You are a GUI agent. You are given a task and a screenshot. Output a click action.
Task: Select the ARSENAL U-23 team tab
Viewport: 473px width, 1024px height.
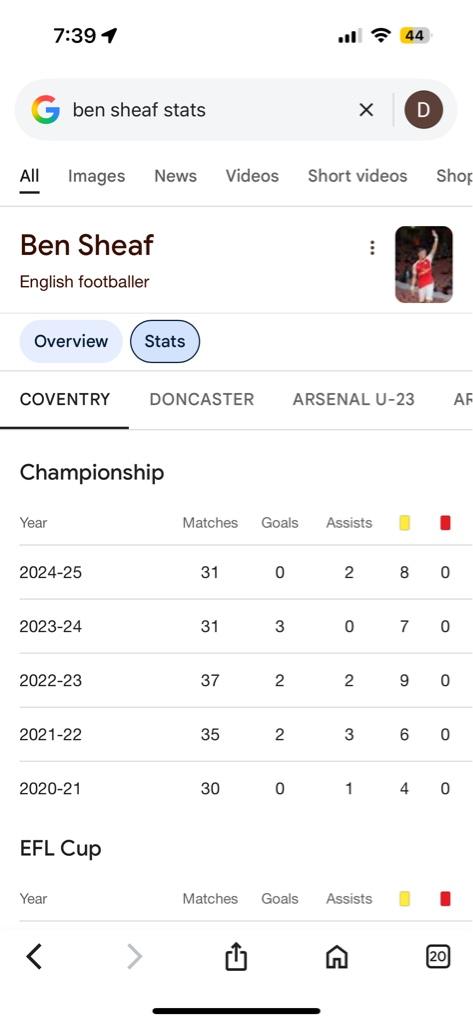pyautogui.click(x=353, y=400)
